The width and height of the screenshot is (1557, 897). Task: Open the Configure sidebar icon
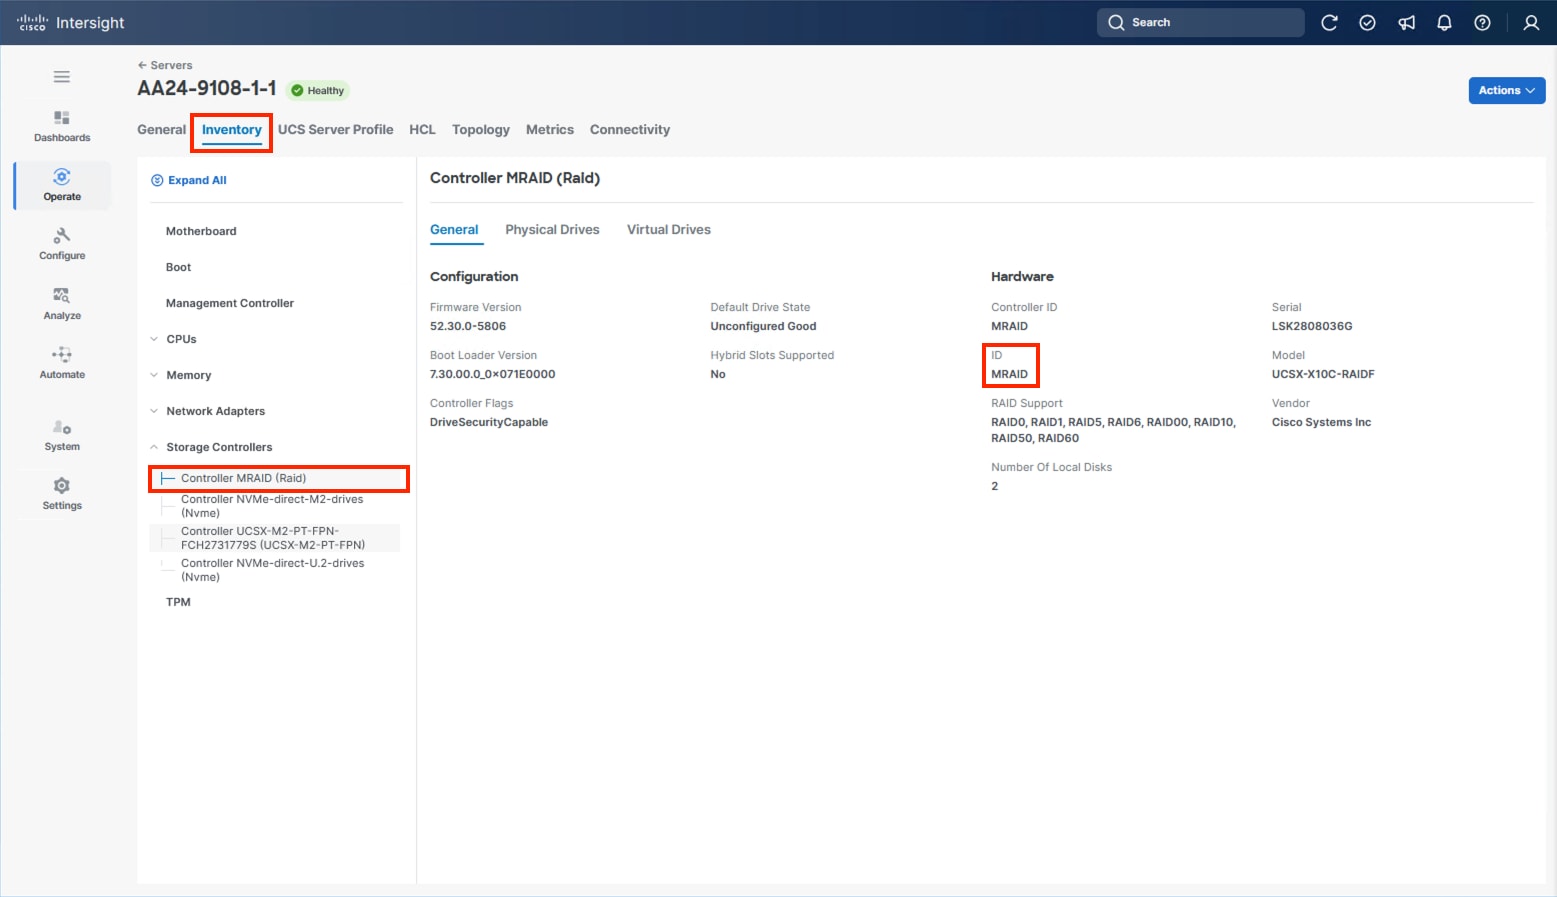click(x=61, y=243)
